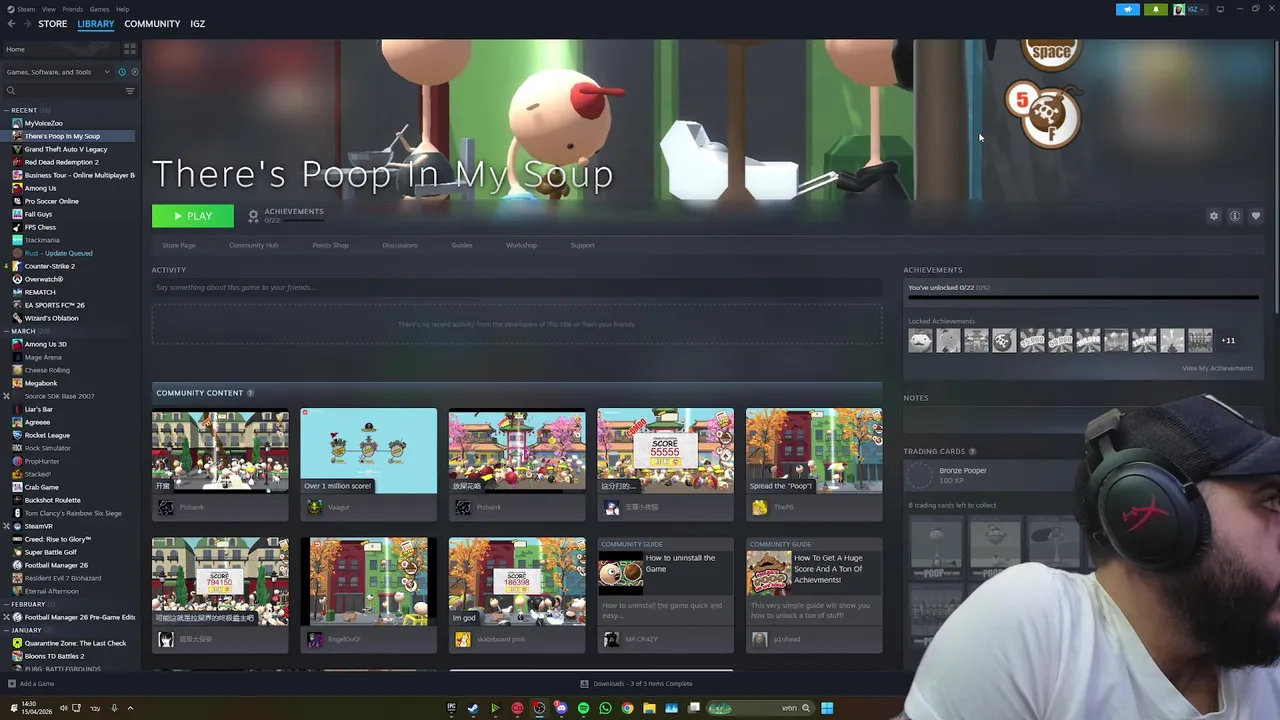Open View My Achievements link
Screen dimensions: 1280x720
[1217, 368]
